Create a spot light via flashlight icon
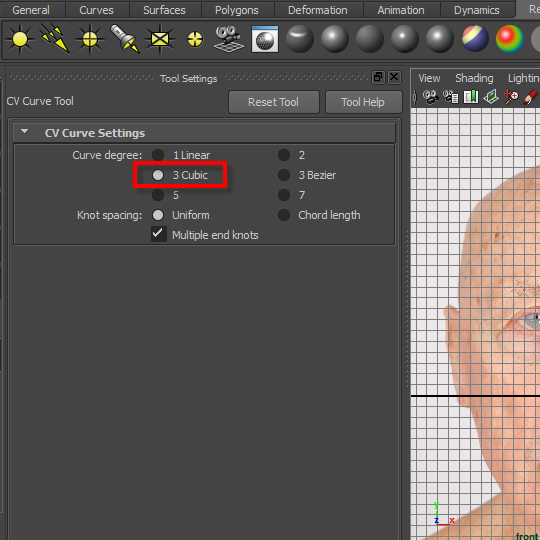Viewport: 540px width, 540px height. click(125, 39)
